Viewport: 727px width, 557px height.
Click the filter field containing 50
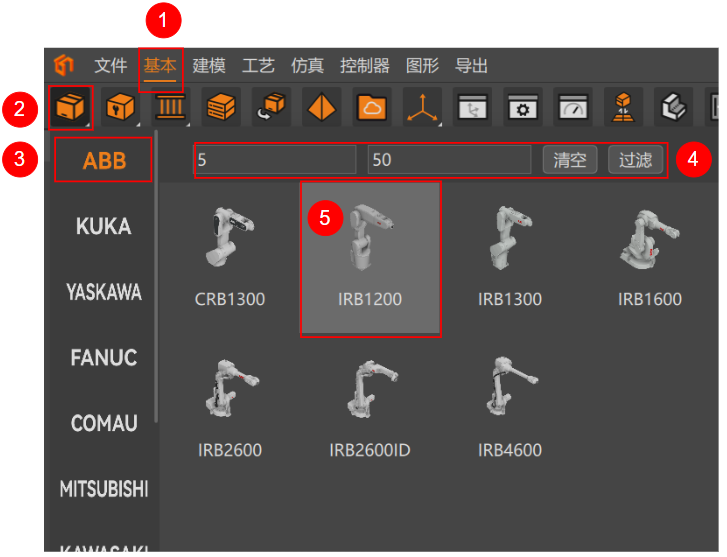coord(449,160)
